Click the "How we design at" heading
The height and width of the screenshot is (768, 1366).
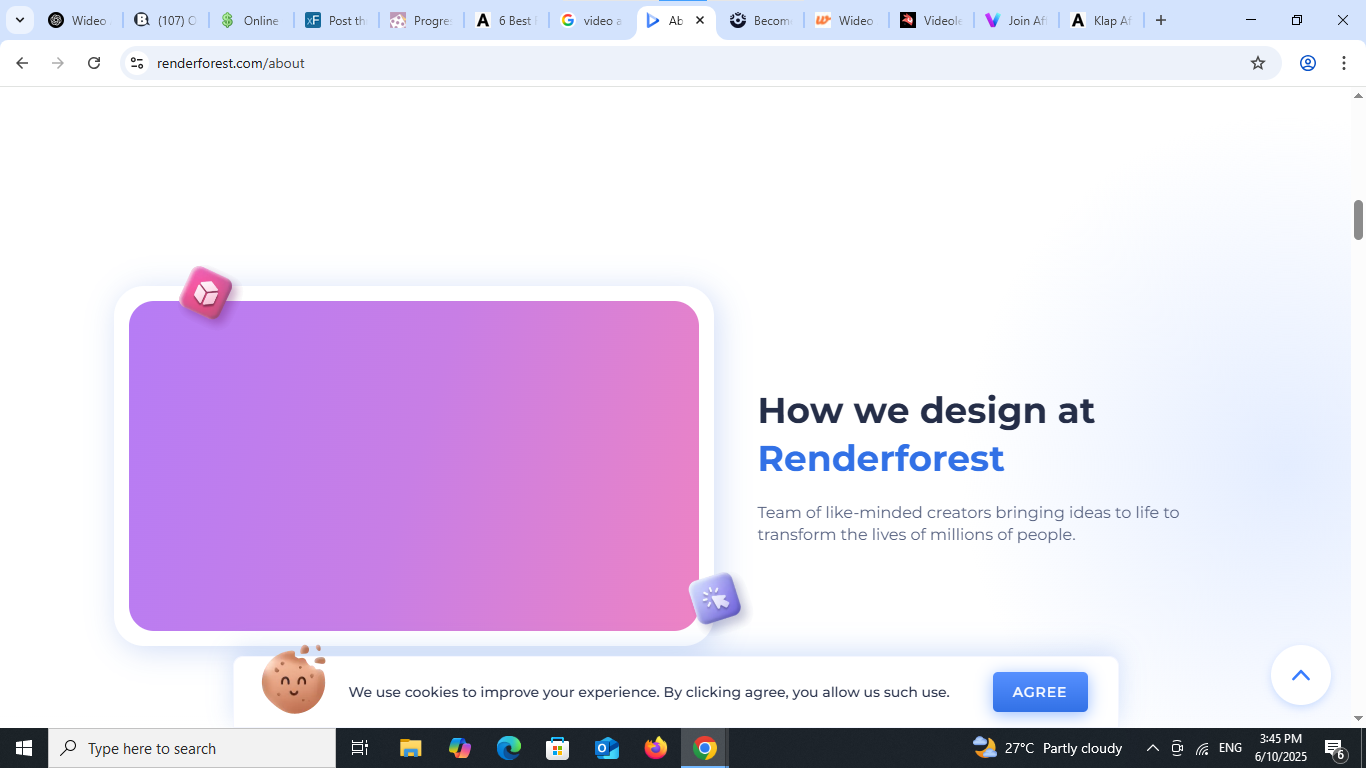(926, 410)
